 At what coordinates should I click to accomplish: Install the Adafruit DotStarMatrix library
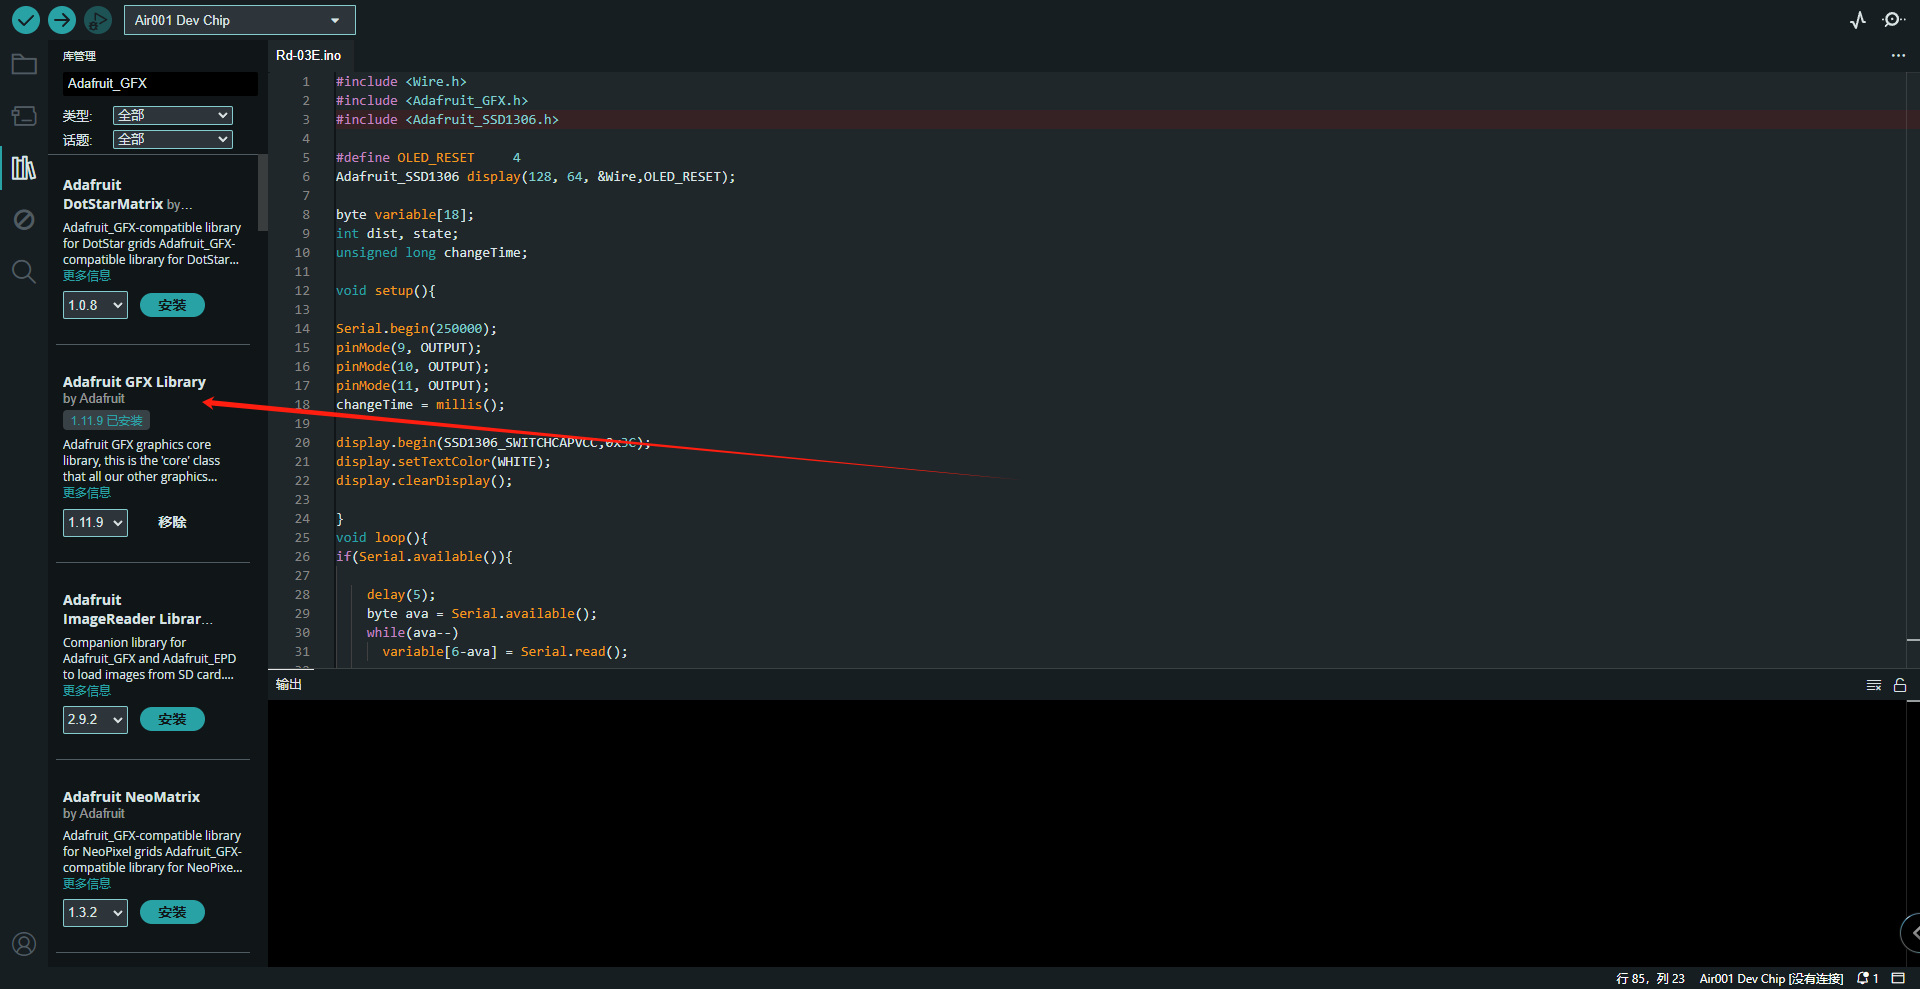[x=172, y=305]
